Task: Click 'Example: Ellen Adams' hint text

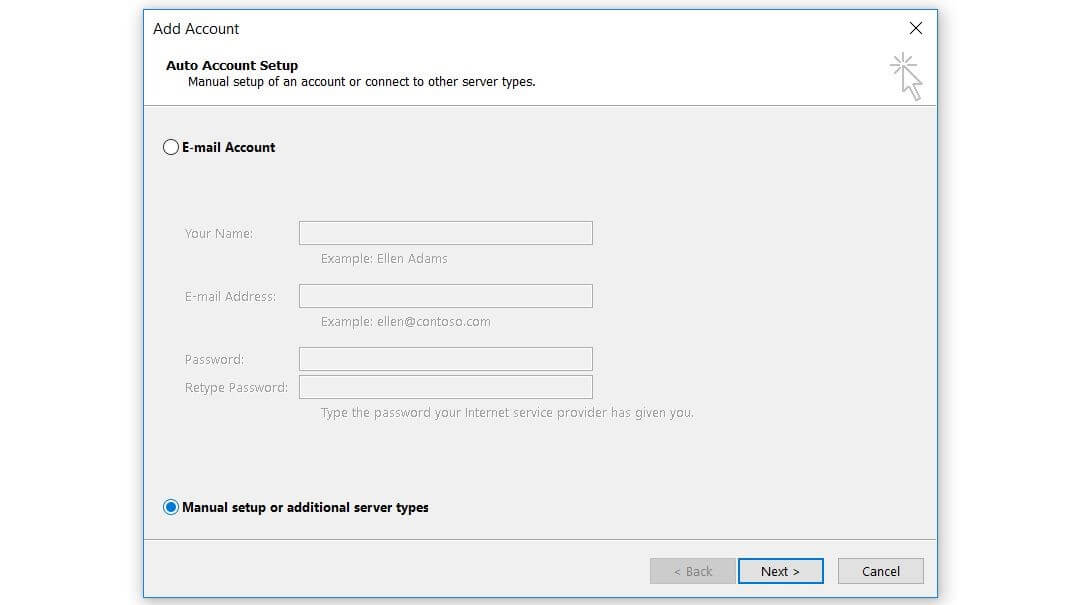Action: 384,258
